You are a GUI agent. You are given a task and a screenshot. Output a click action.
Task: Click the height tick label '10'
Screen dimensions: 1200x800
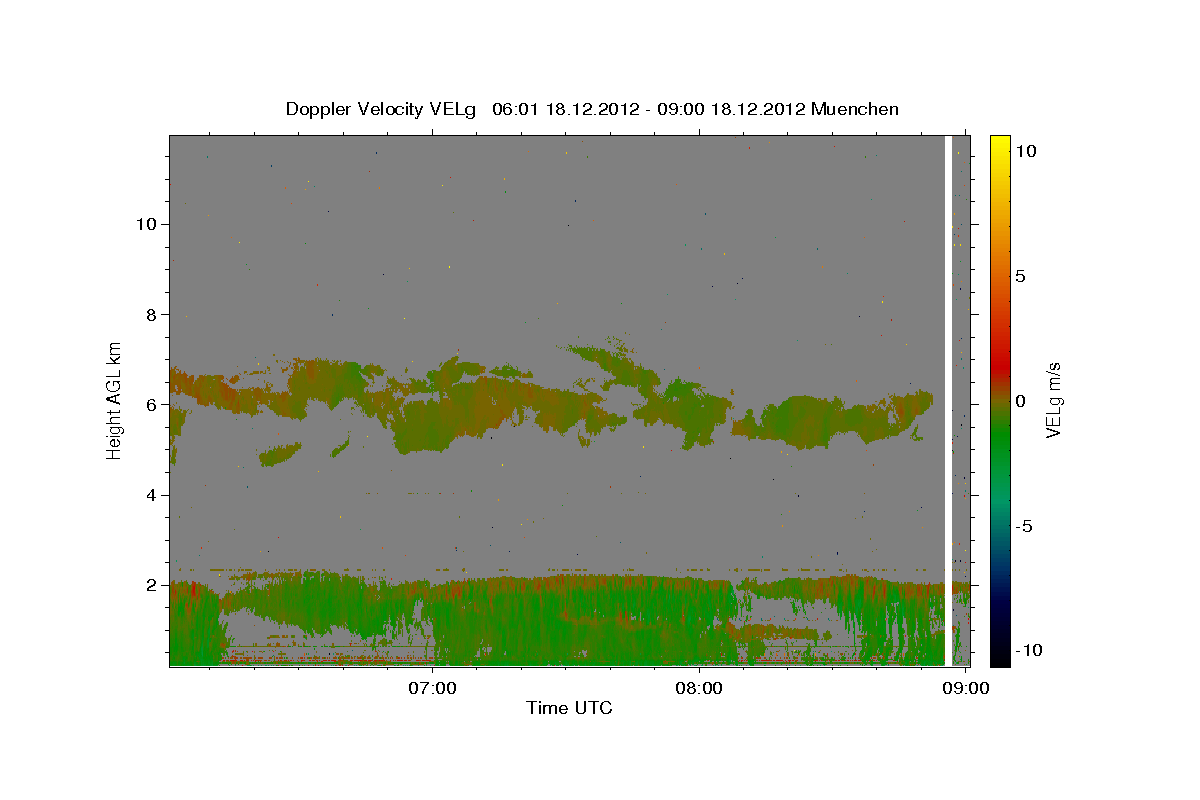[146, 224]
